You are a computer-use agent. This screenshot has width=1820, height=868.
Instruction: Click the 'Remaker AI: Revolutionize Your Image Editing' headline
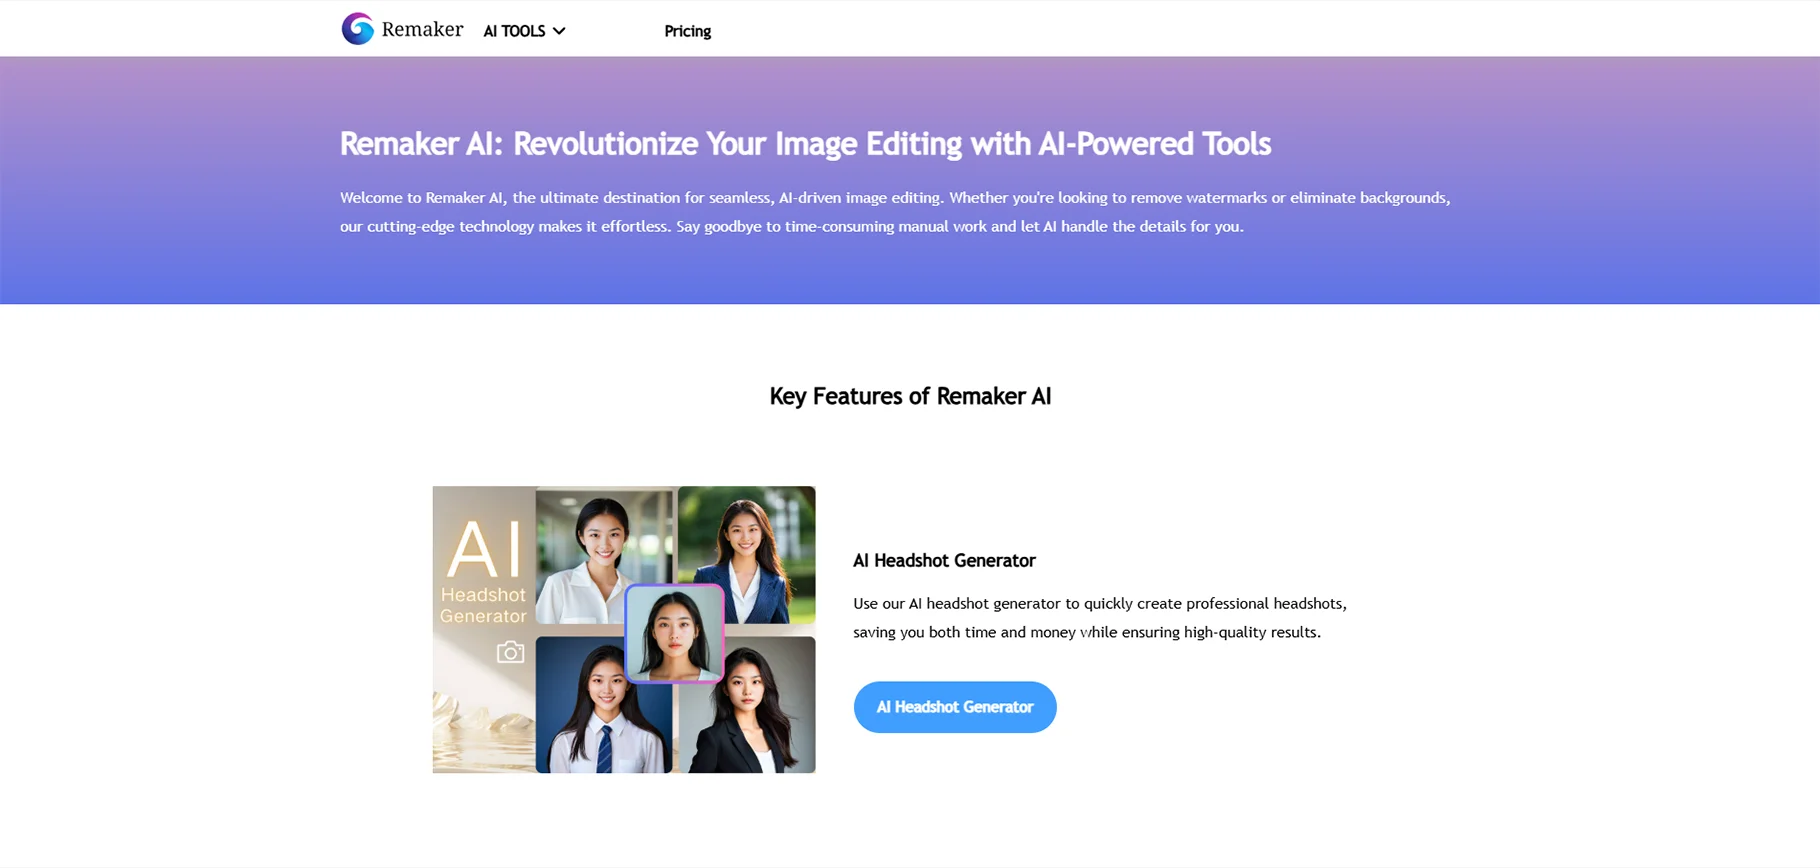coord(805,144)
